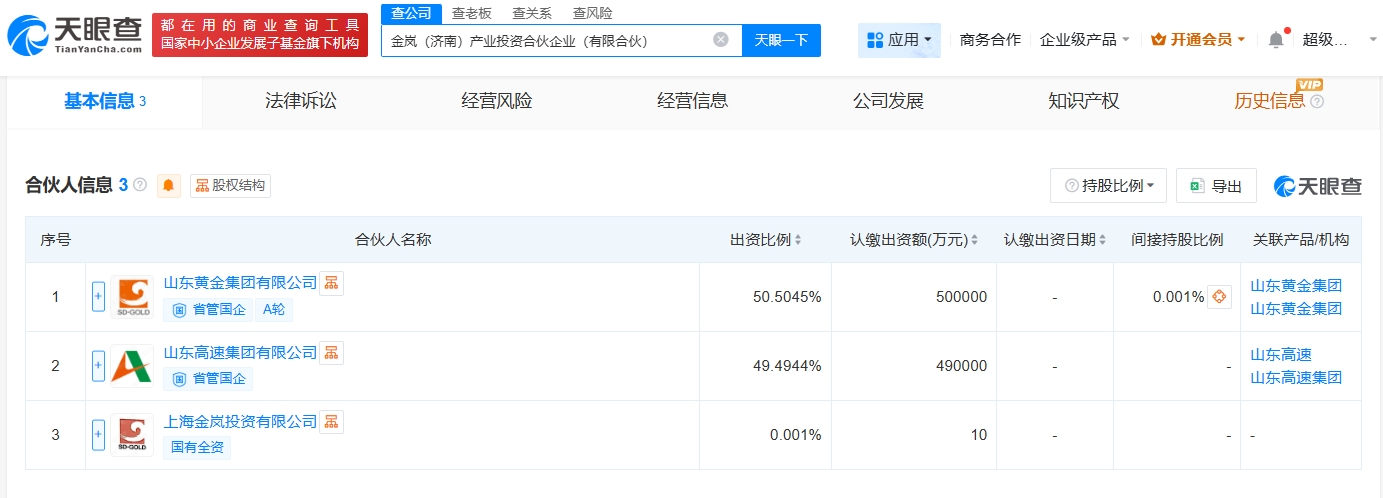Open notifications bell in top bar
The width and height of the screenshot is (1383, 498).
coord(1275,40)
